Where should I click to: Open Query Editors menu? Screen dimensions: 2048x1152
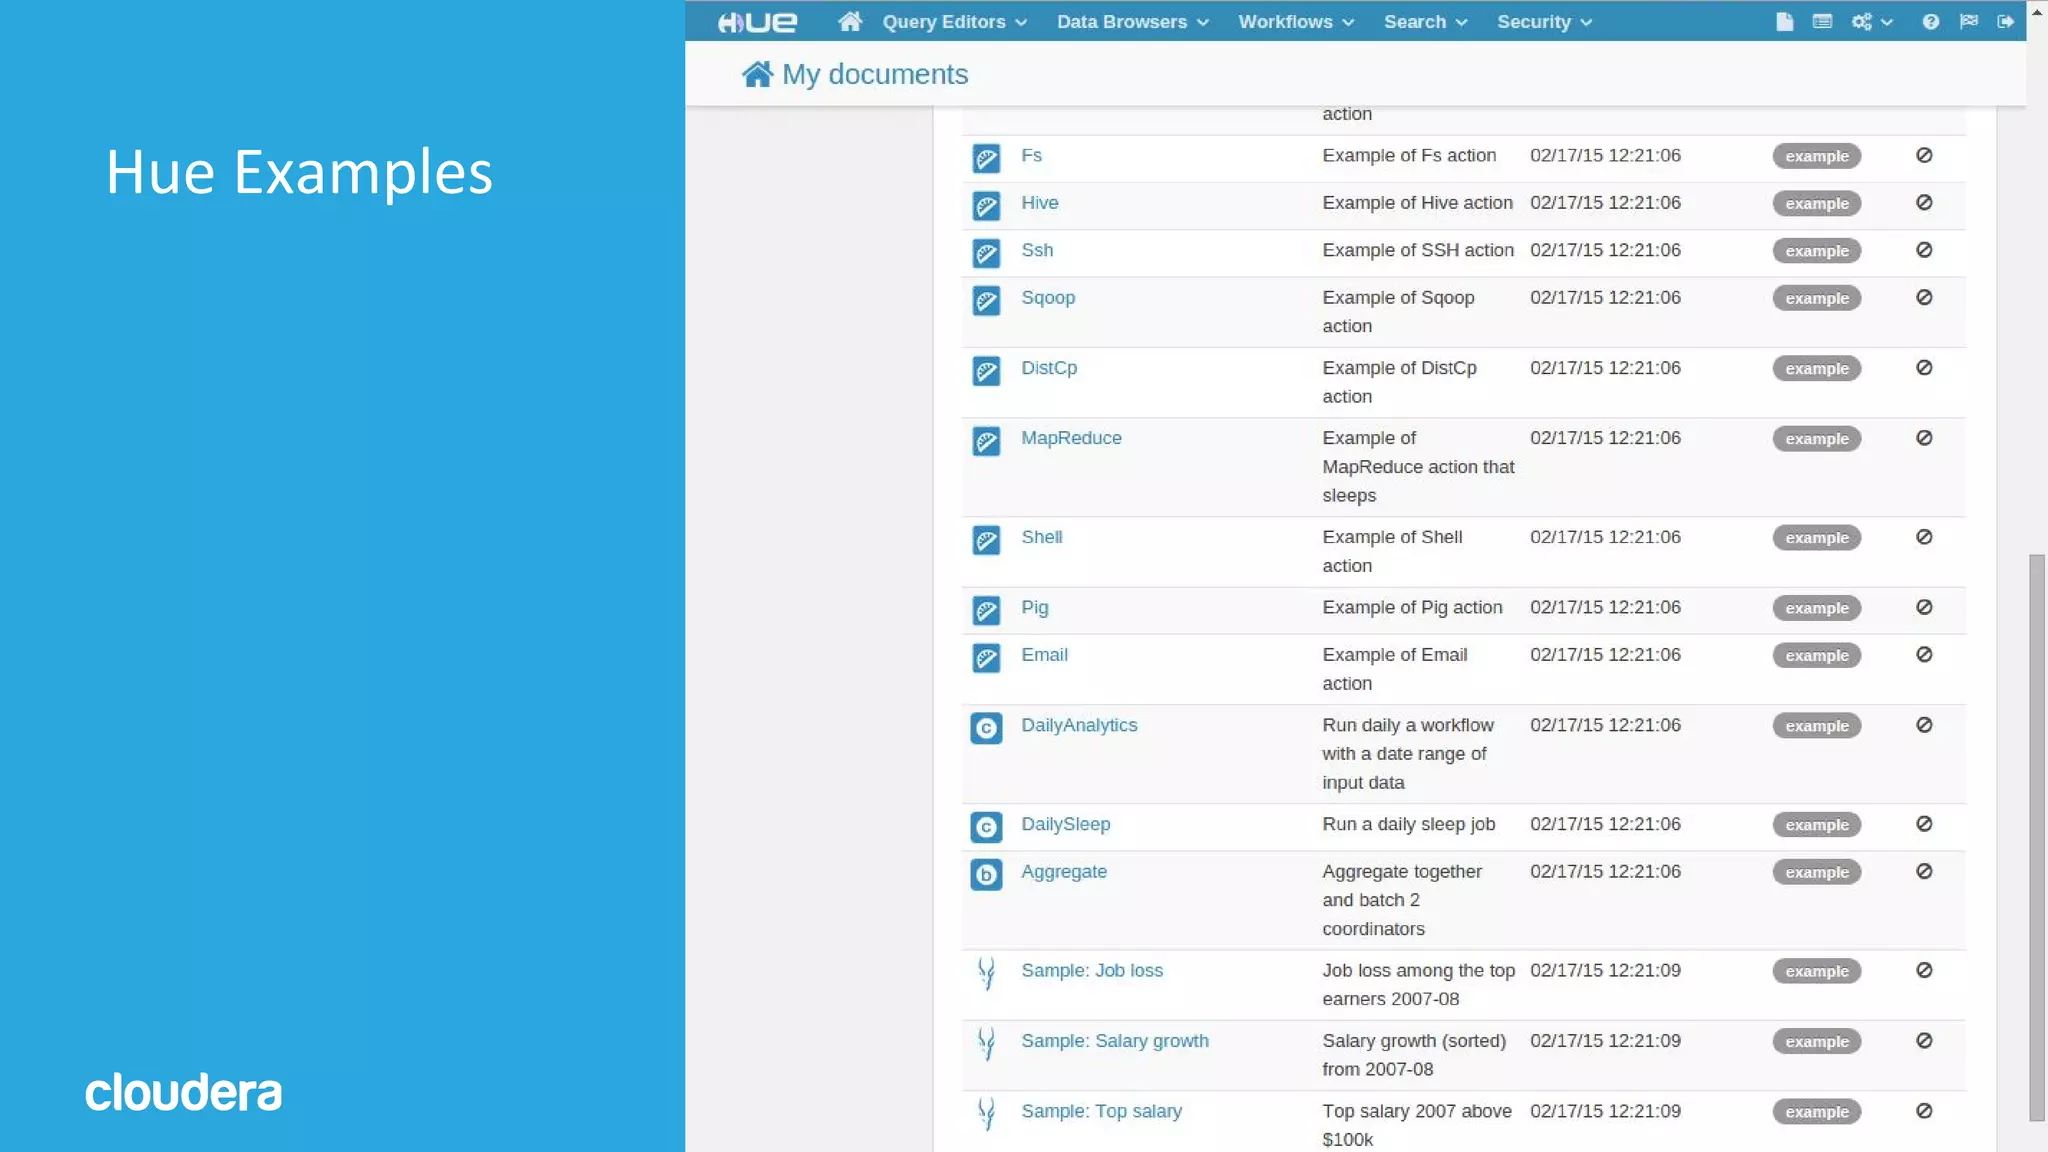point(954,22)
